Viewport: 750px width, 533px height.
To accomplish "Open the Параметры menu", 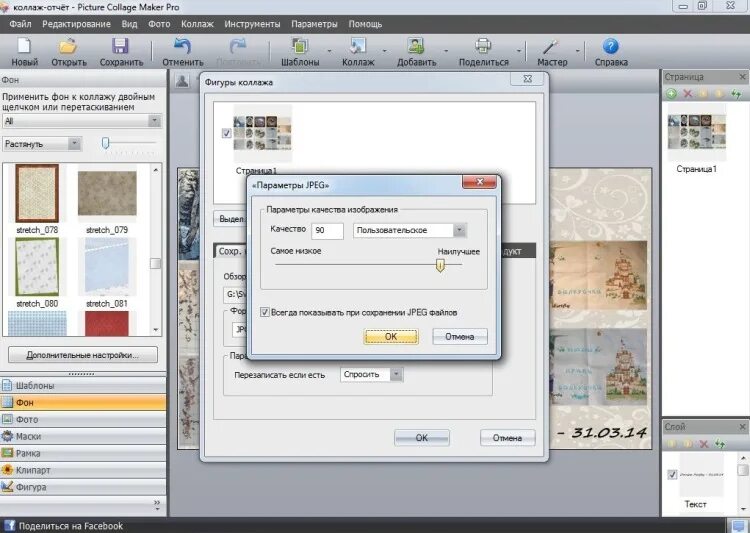I will [314, 24].
